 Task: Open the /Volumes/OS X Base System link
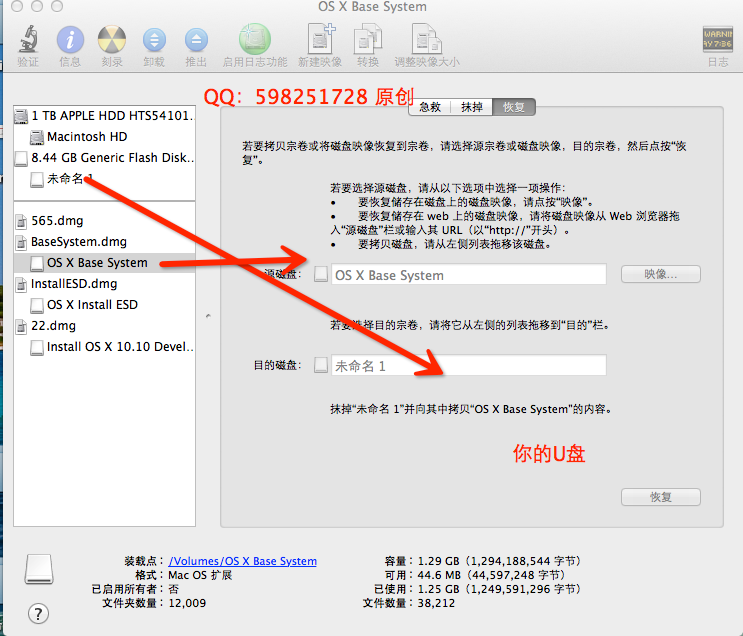point(243,561)
